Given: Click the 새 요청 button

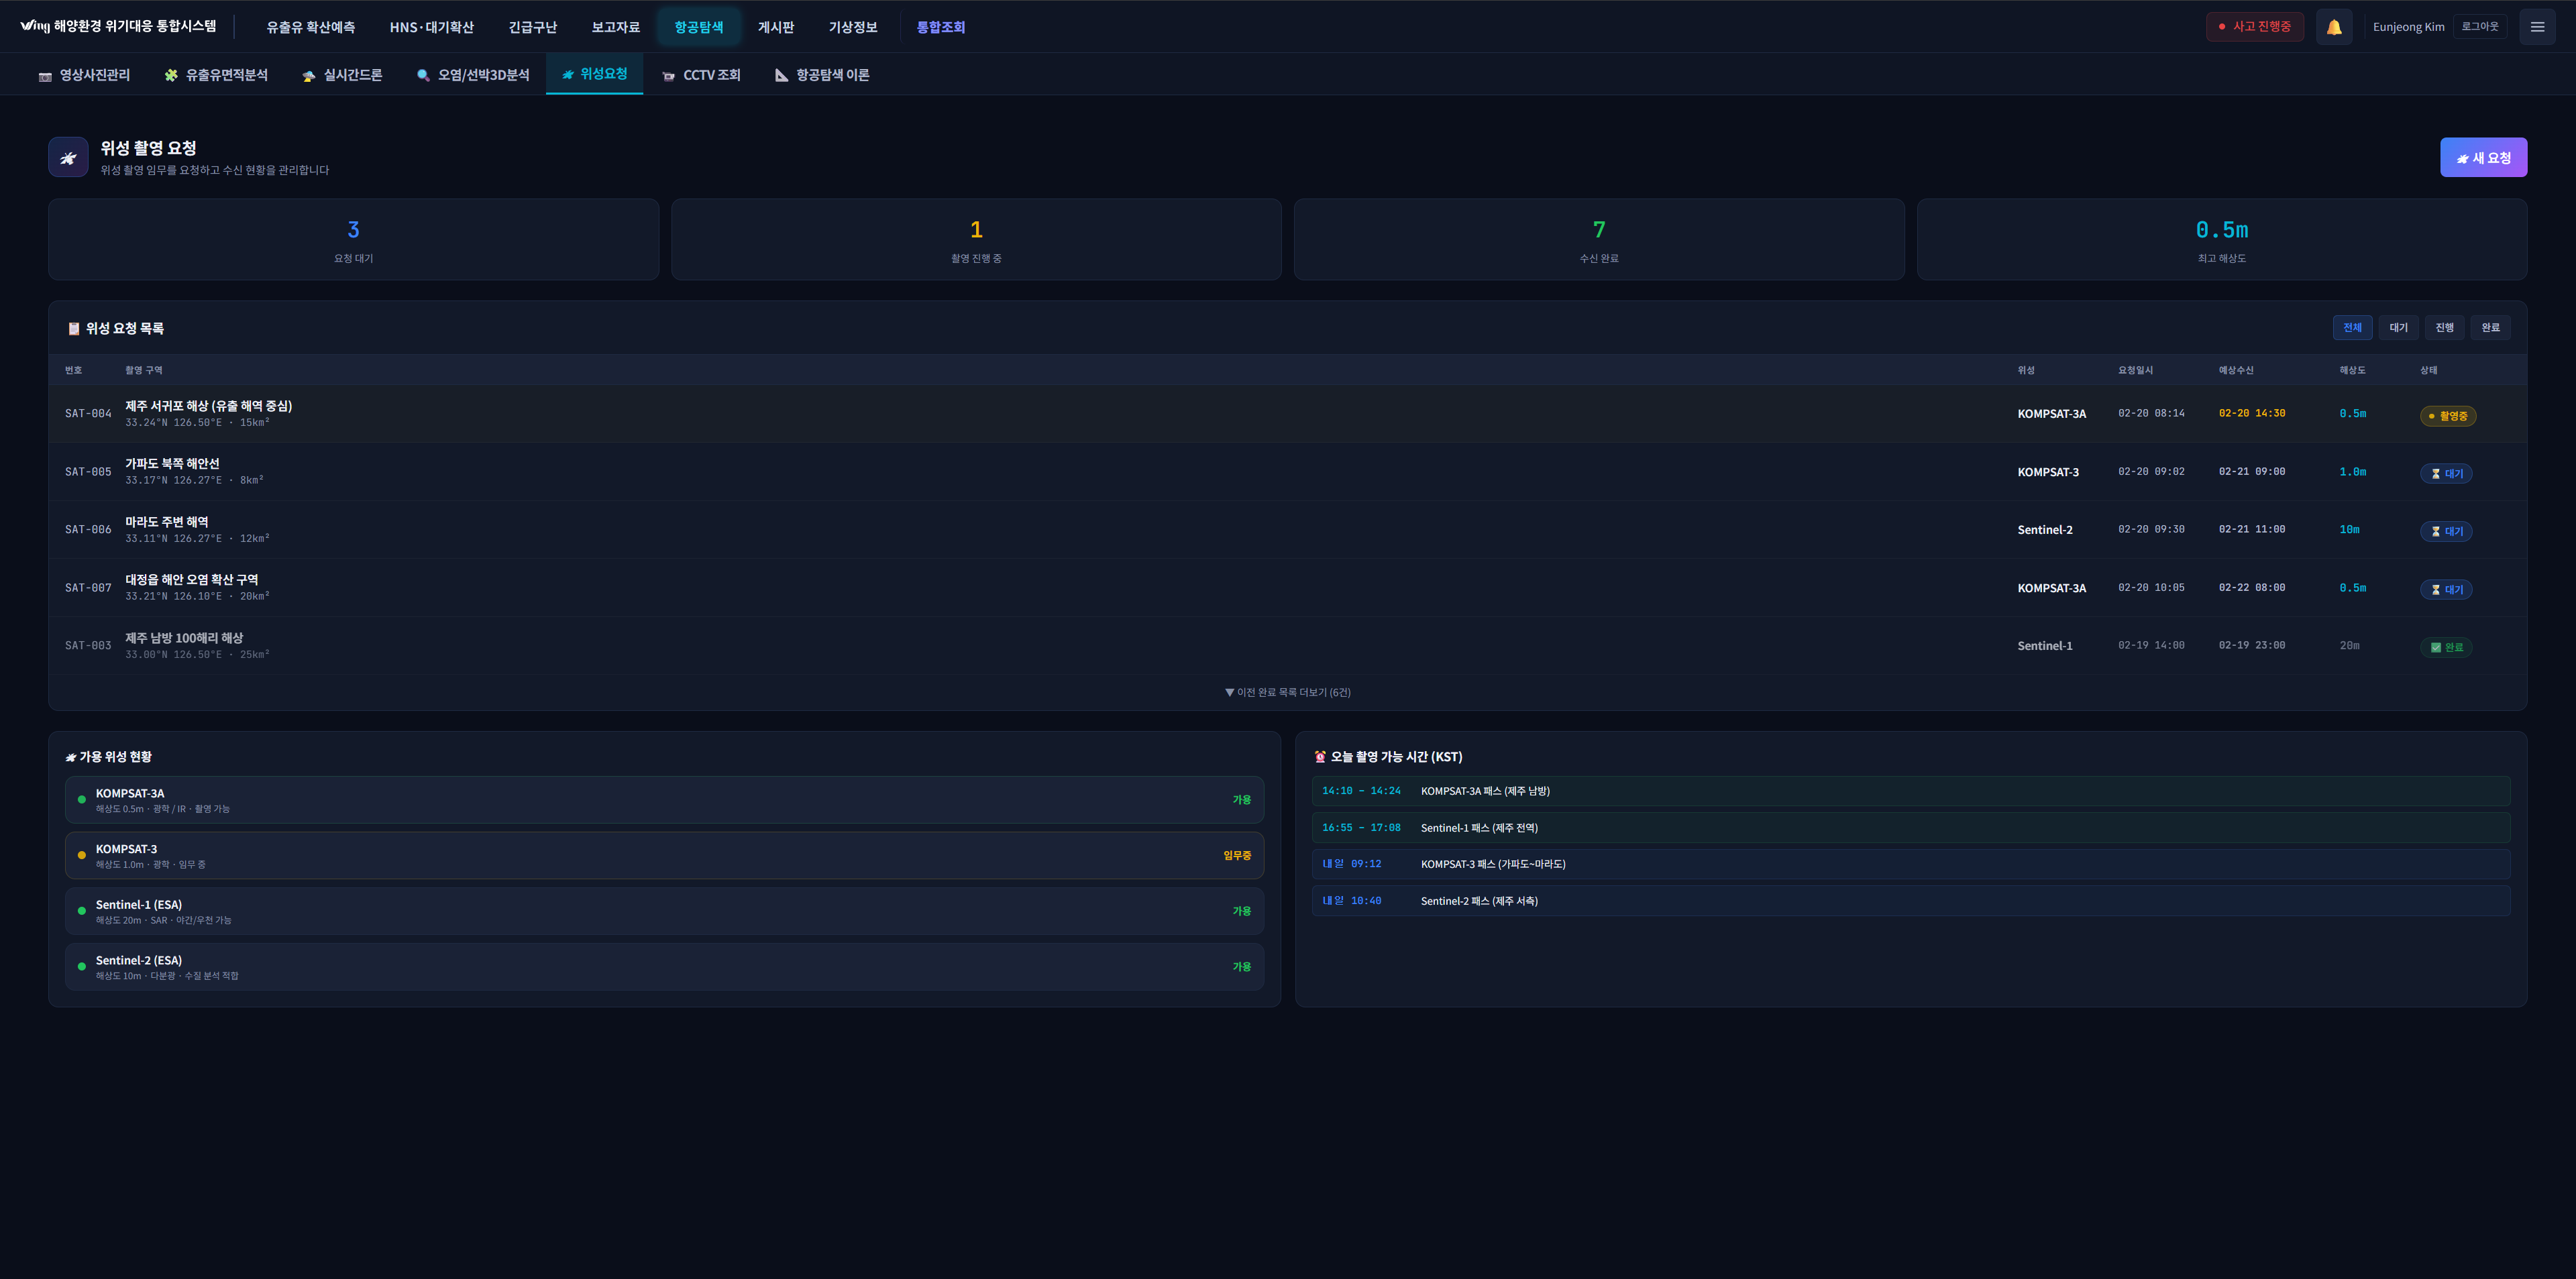Looking at the screenshot, I should [x=2483, y=158].
